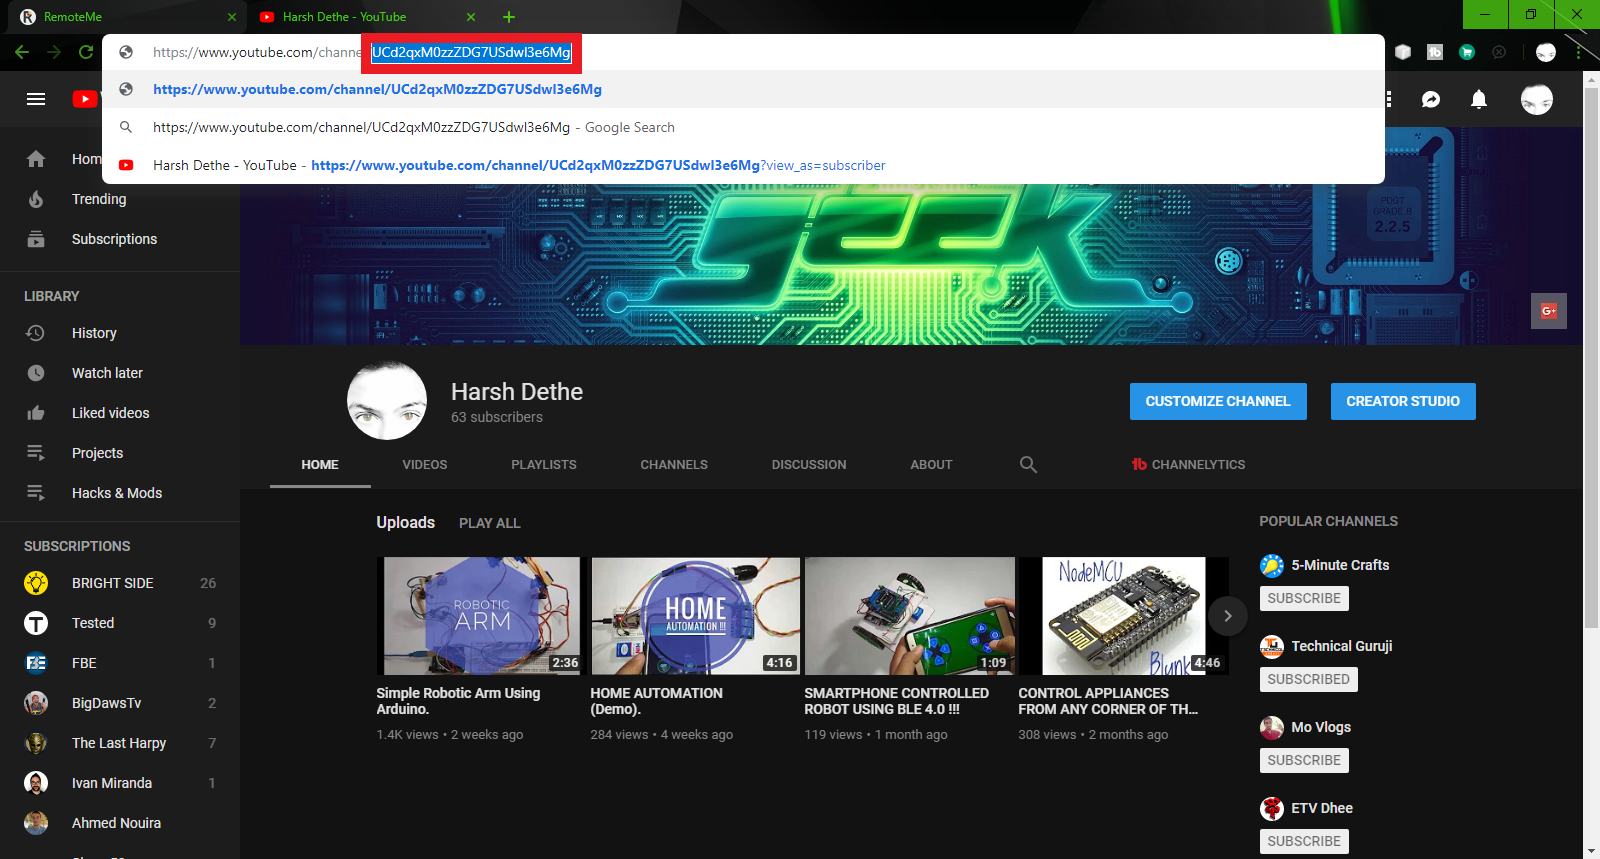Viewport: 1600px width, 859px height.
Task: Click the browser back arrow
Action: 22,52
